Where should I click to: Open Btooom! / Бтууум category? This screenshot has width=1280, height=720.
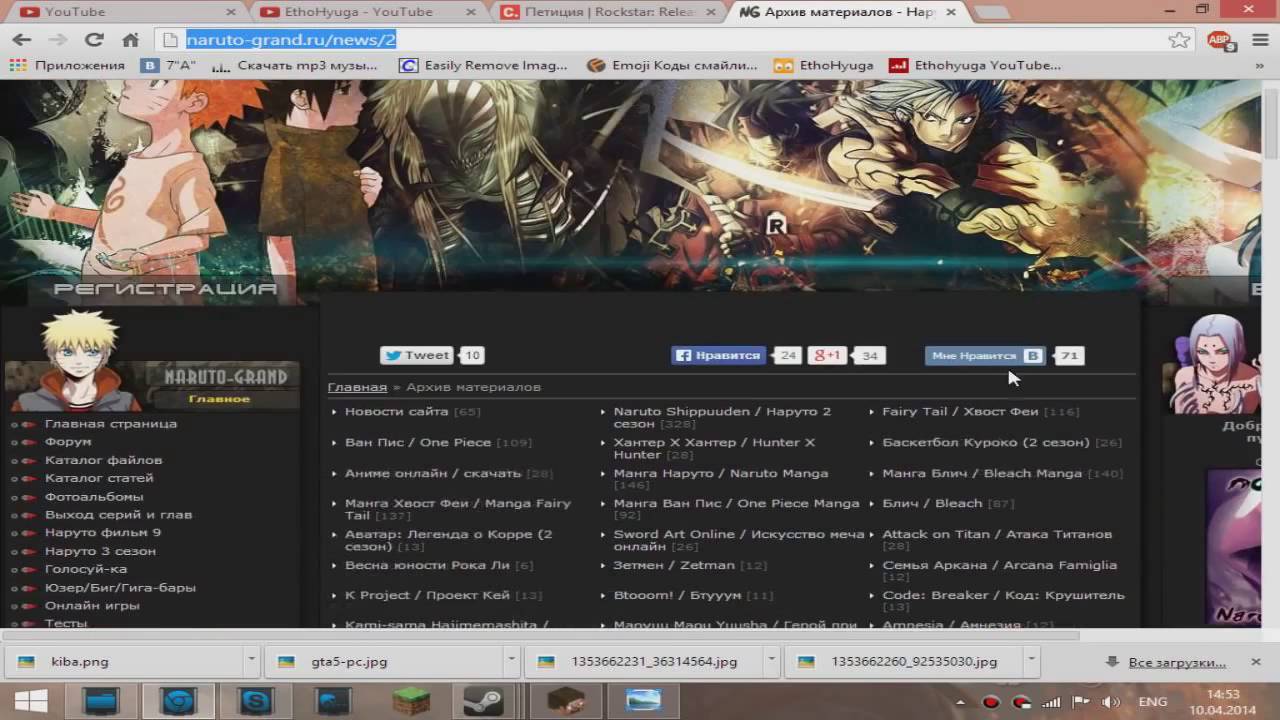pyautogui.click(x=677, y=595)
